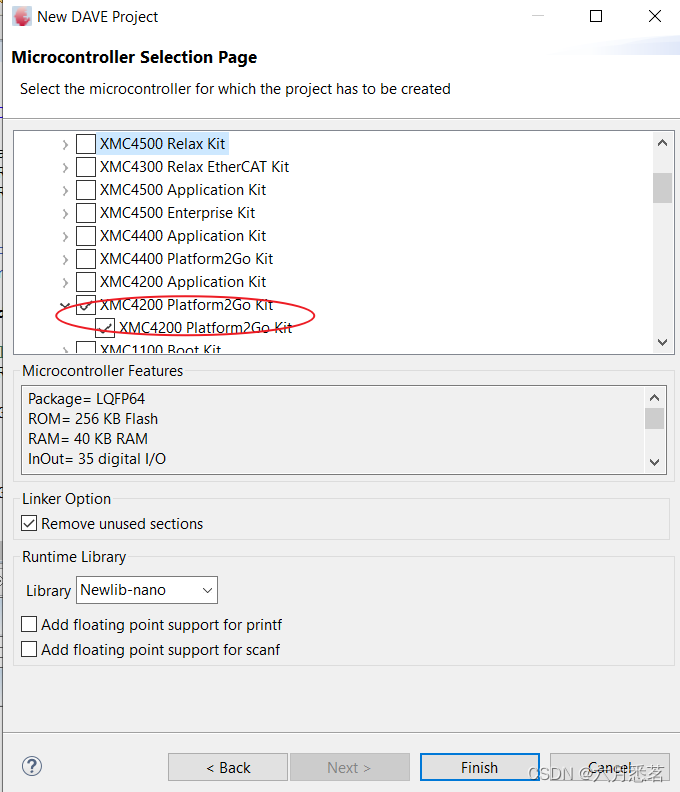Click the Finish button

point(479,767)
